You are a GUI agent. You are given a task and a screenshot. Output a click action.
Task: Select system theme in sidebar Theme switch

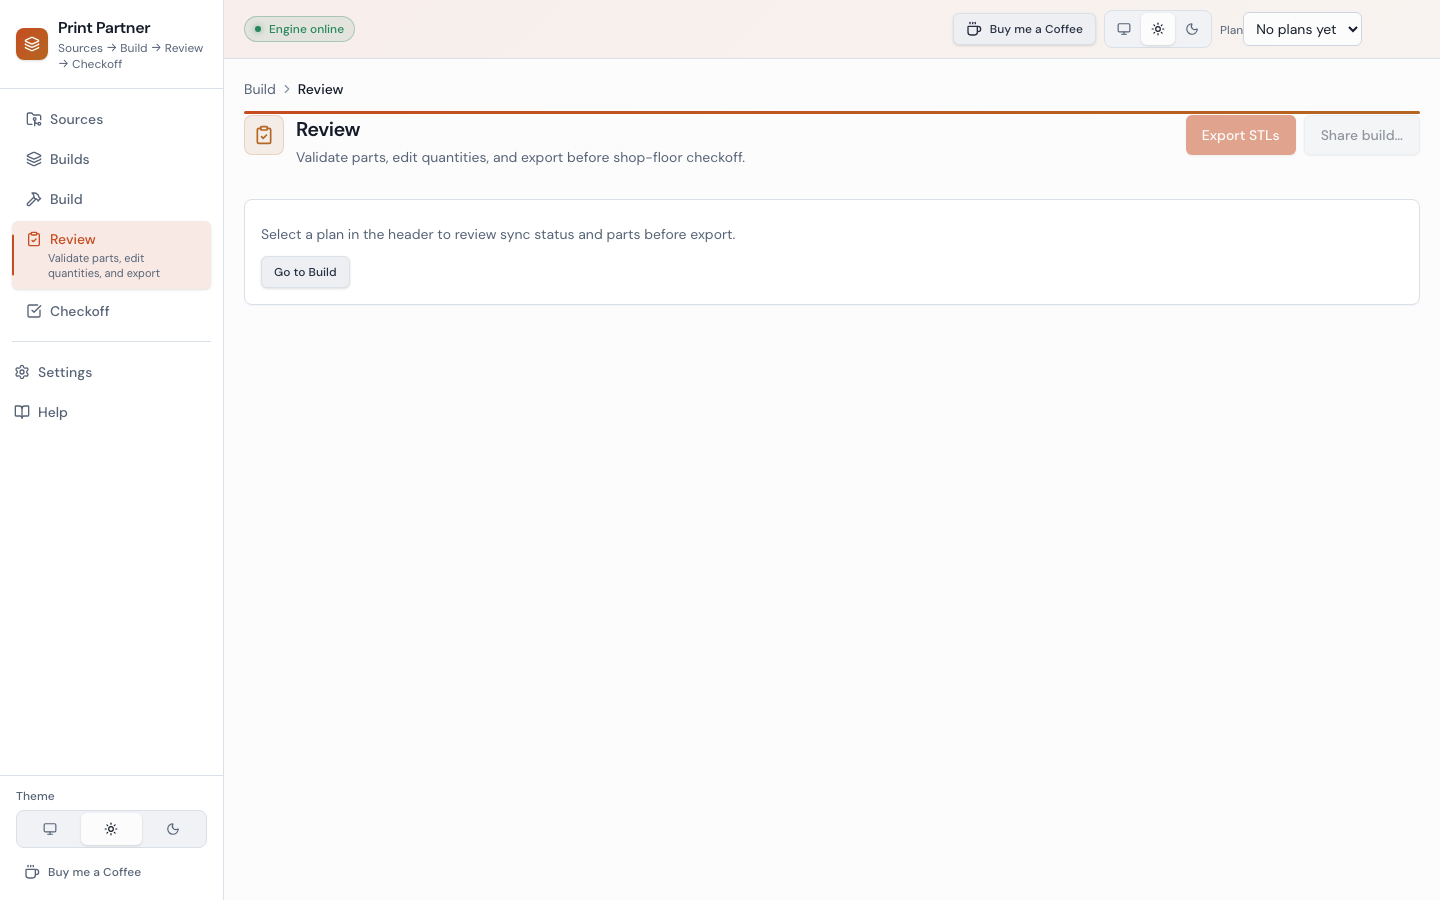click(50, 829)
